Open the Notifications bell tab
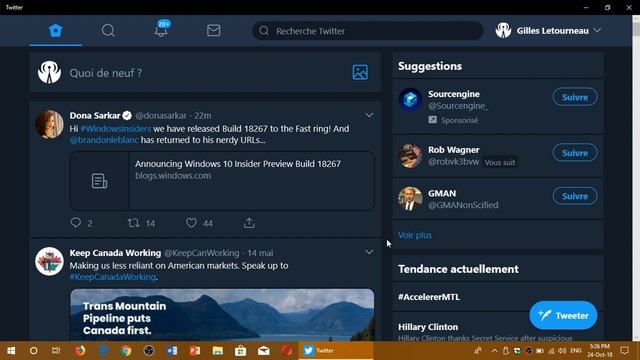Viewport: 640px width, 360px height. click(x=162, y=29)
